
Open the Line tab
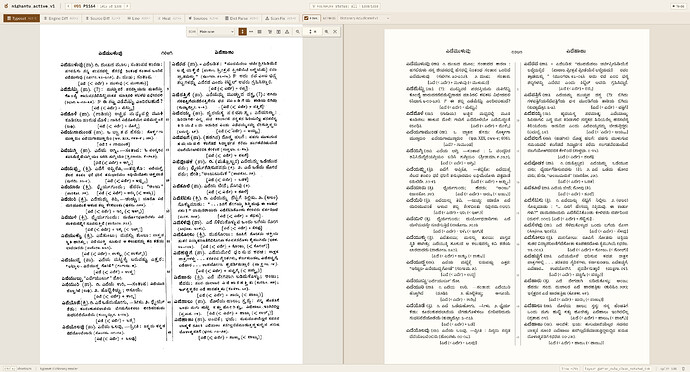point(138,18)
